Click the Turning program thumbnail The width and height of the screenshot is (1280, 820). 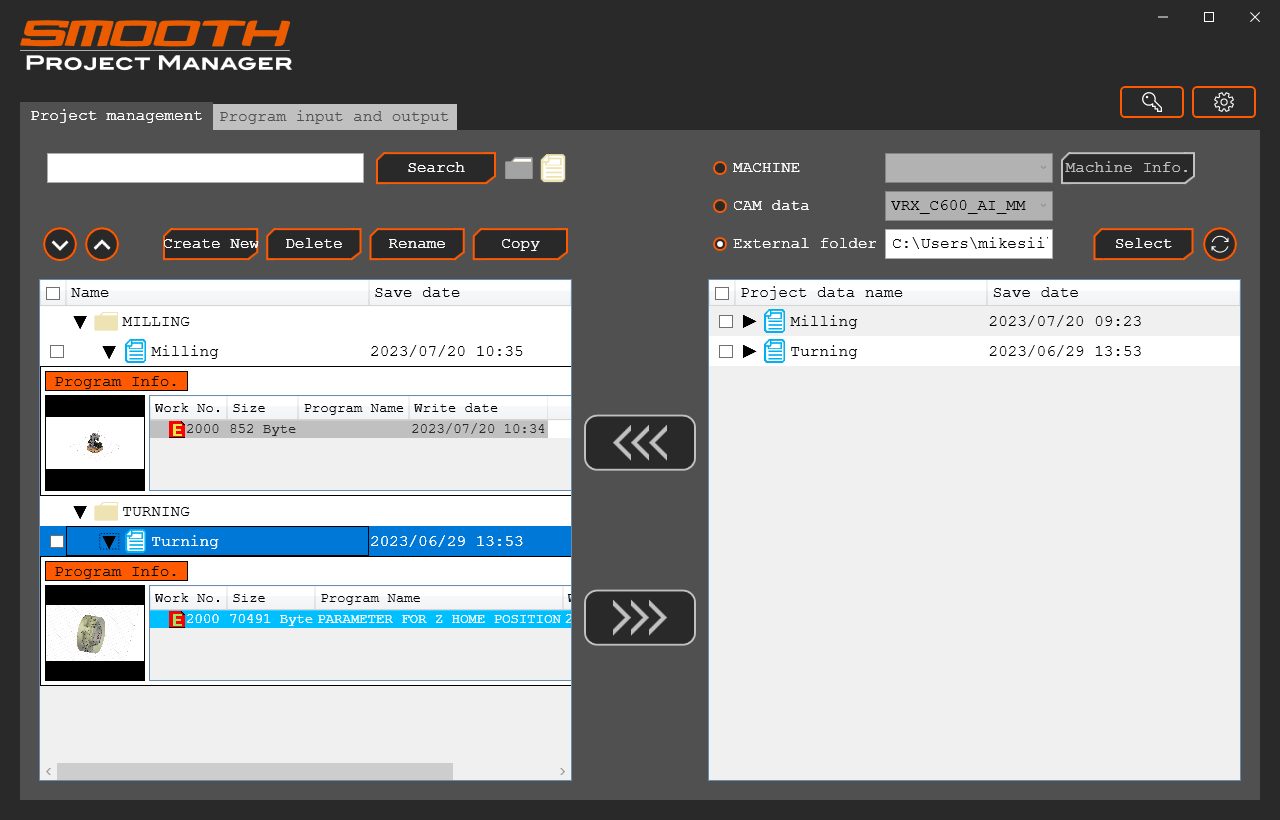[95, 633]
